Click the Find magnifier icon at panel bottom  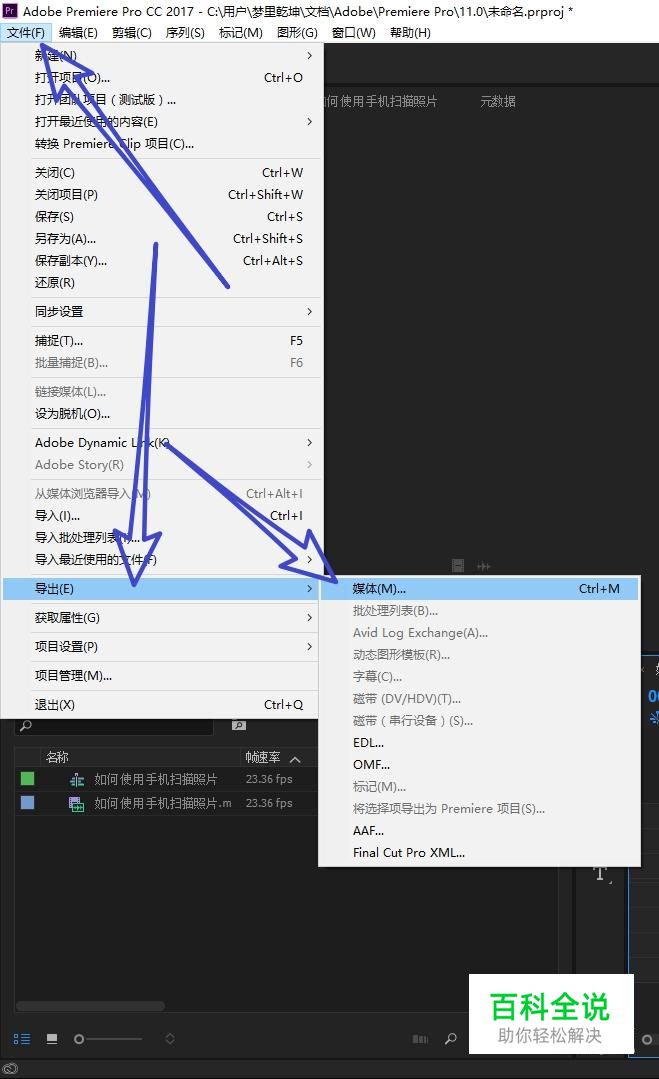tap(451, 1038)
